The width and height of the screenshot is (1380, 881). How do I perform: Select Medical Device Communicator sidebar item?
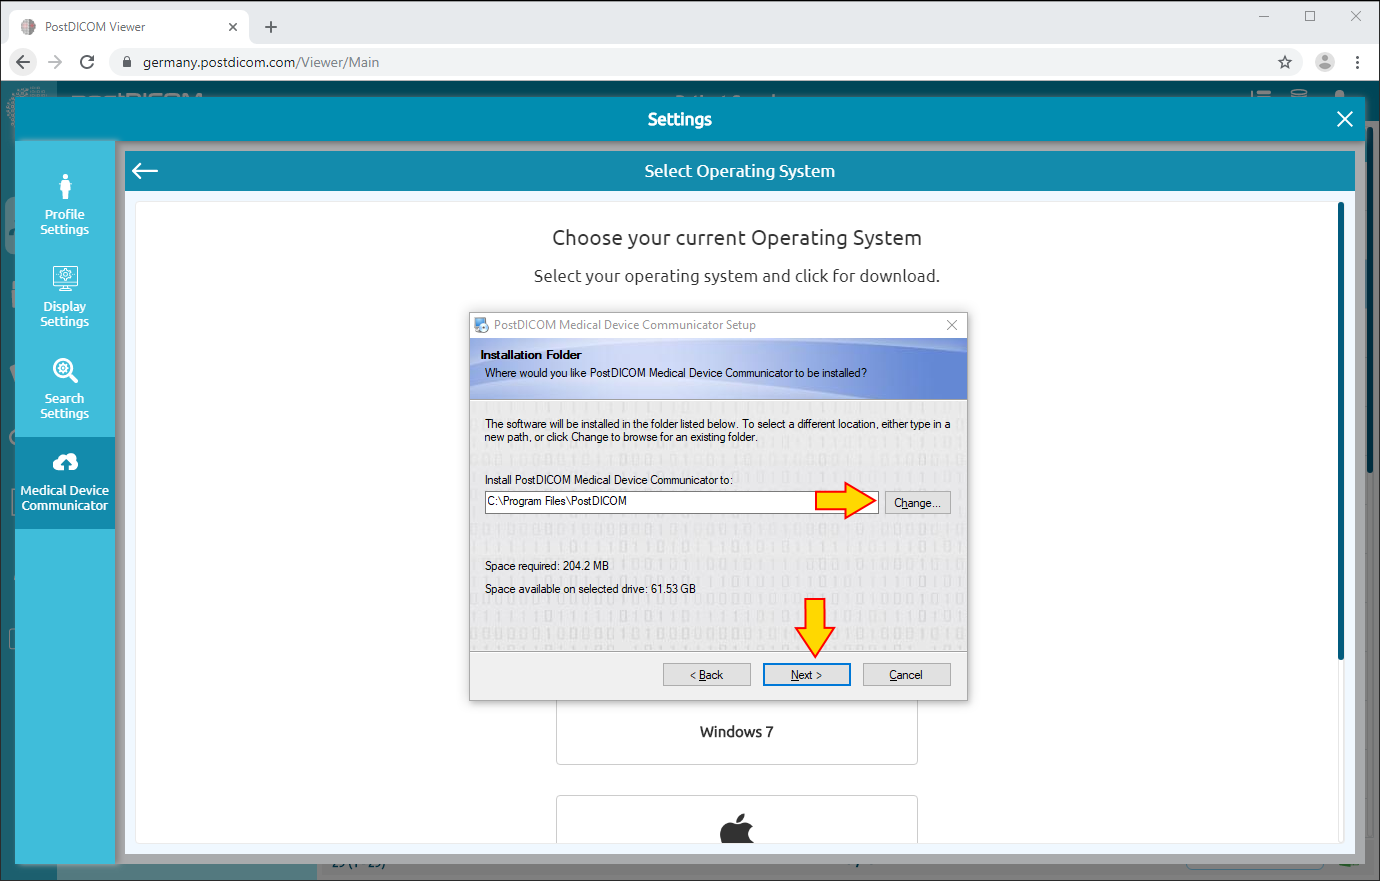point(65,483)
